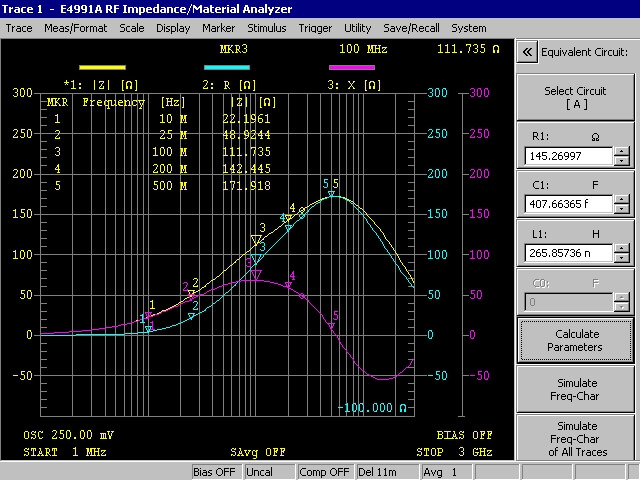Click the Uncal status bar cell
Viewport: 640px width, 480px height.
tap(269, 472)
